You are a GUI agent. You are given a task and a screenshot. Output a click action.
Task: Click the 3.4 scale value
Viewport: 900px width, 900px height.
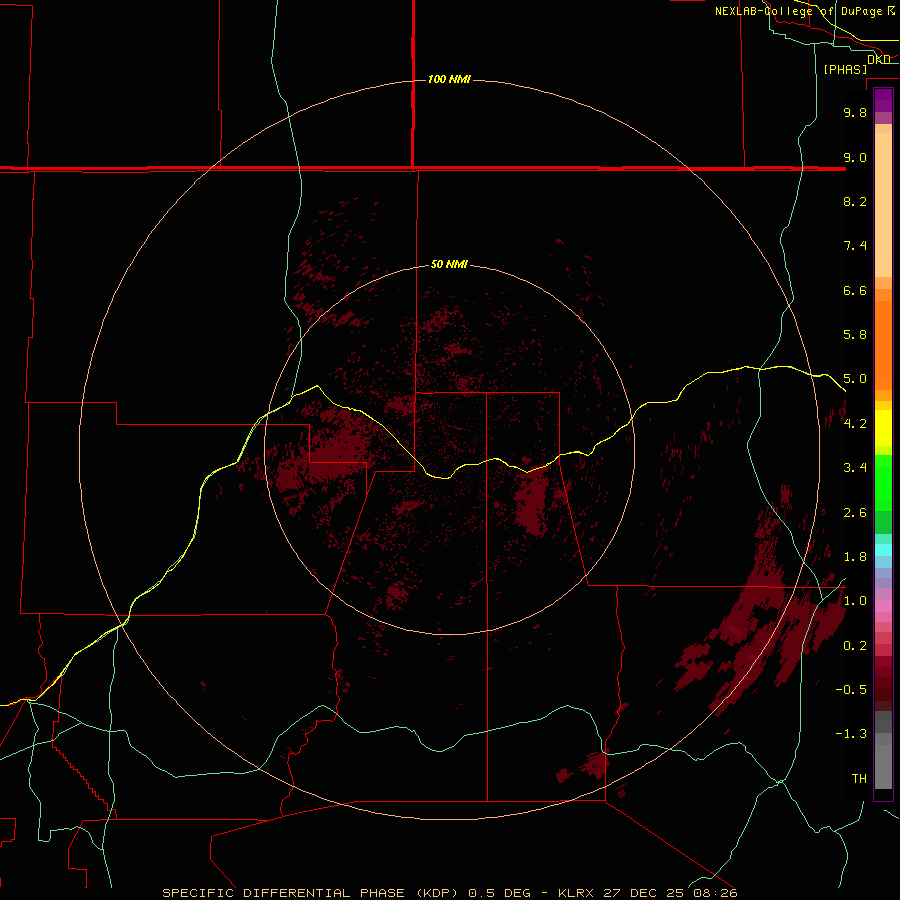pyautogui.click(x=855, y=468)
